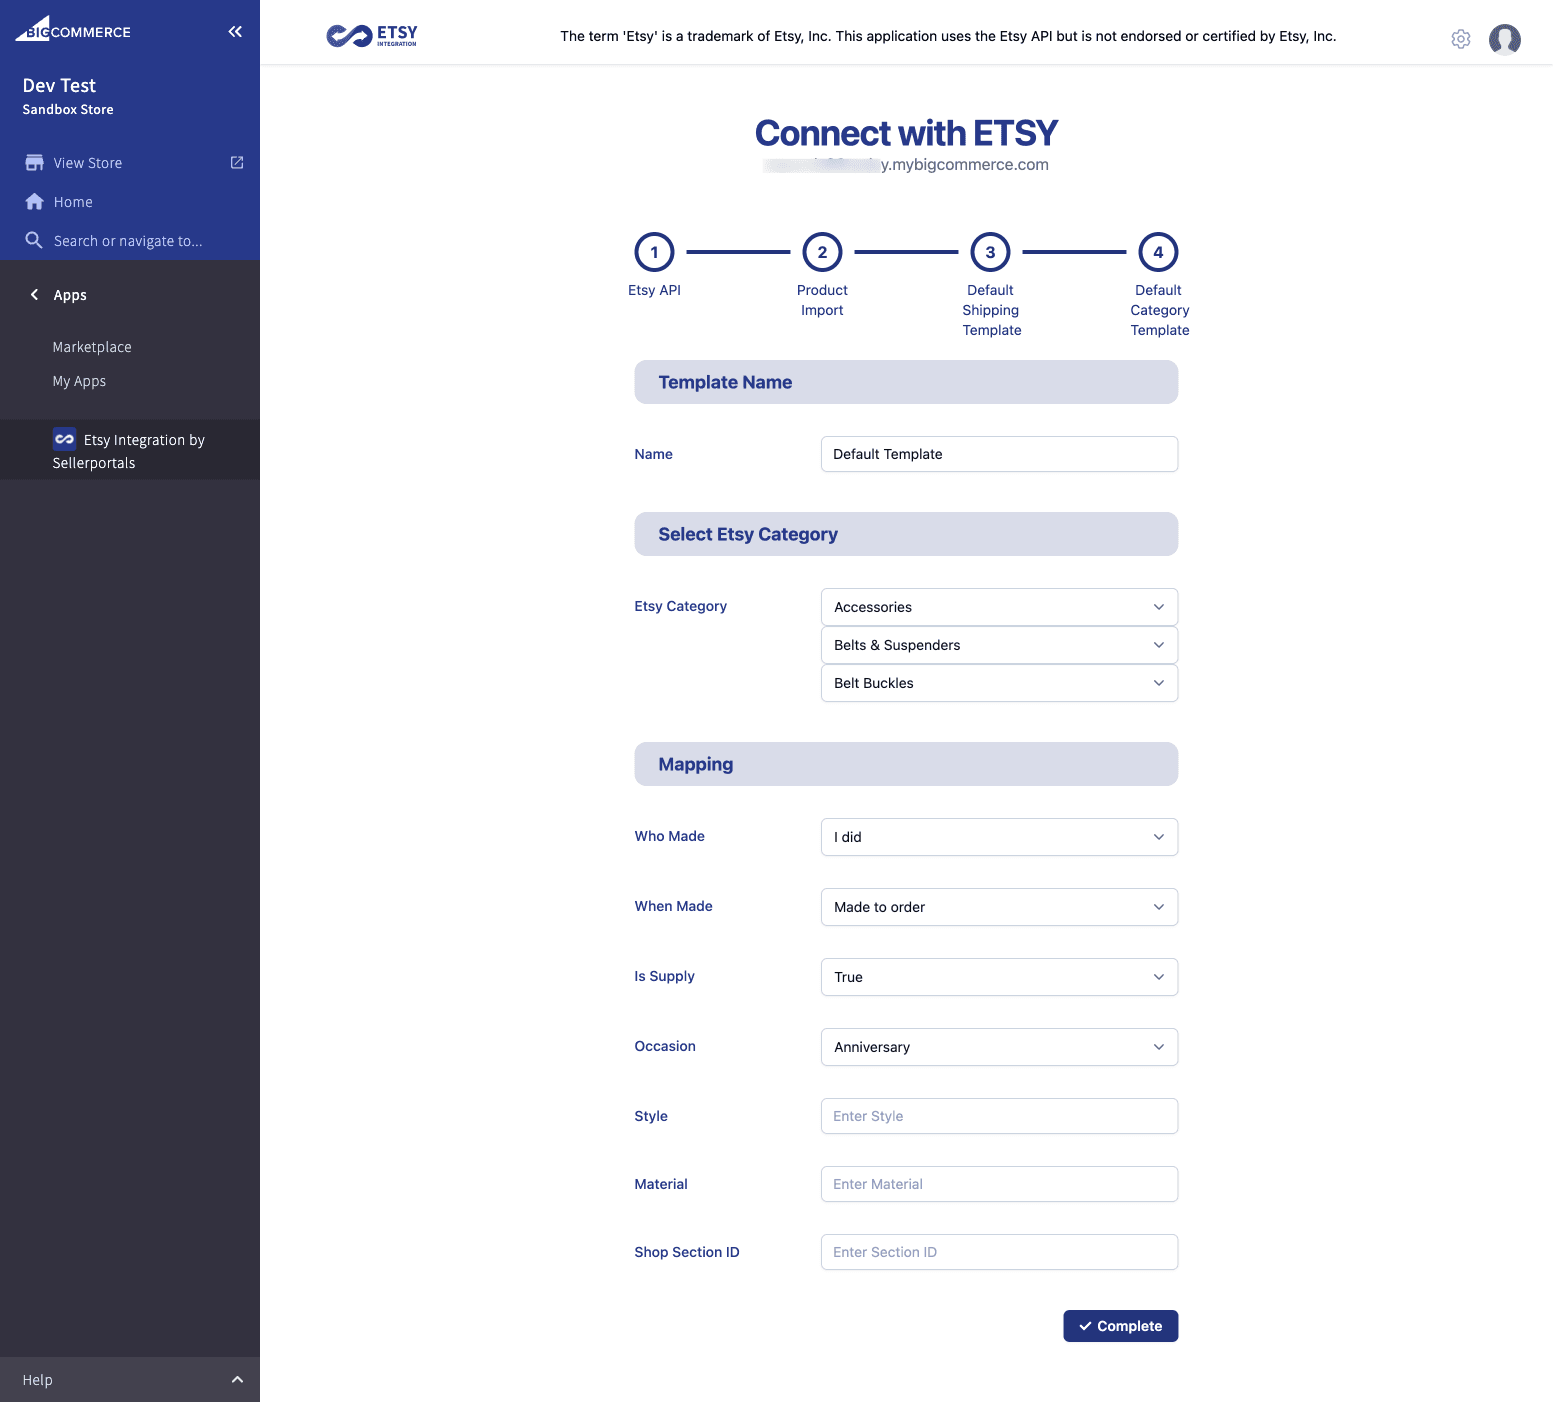Click the mybigcommerce.com store URL
1554x1402 pixels.
click(x=906, y=165)
